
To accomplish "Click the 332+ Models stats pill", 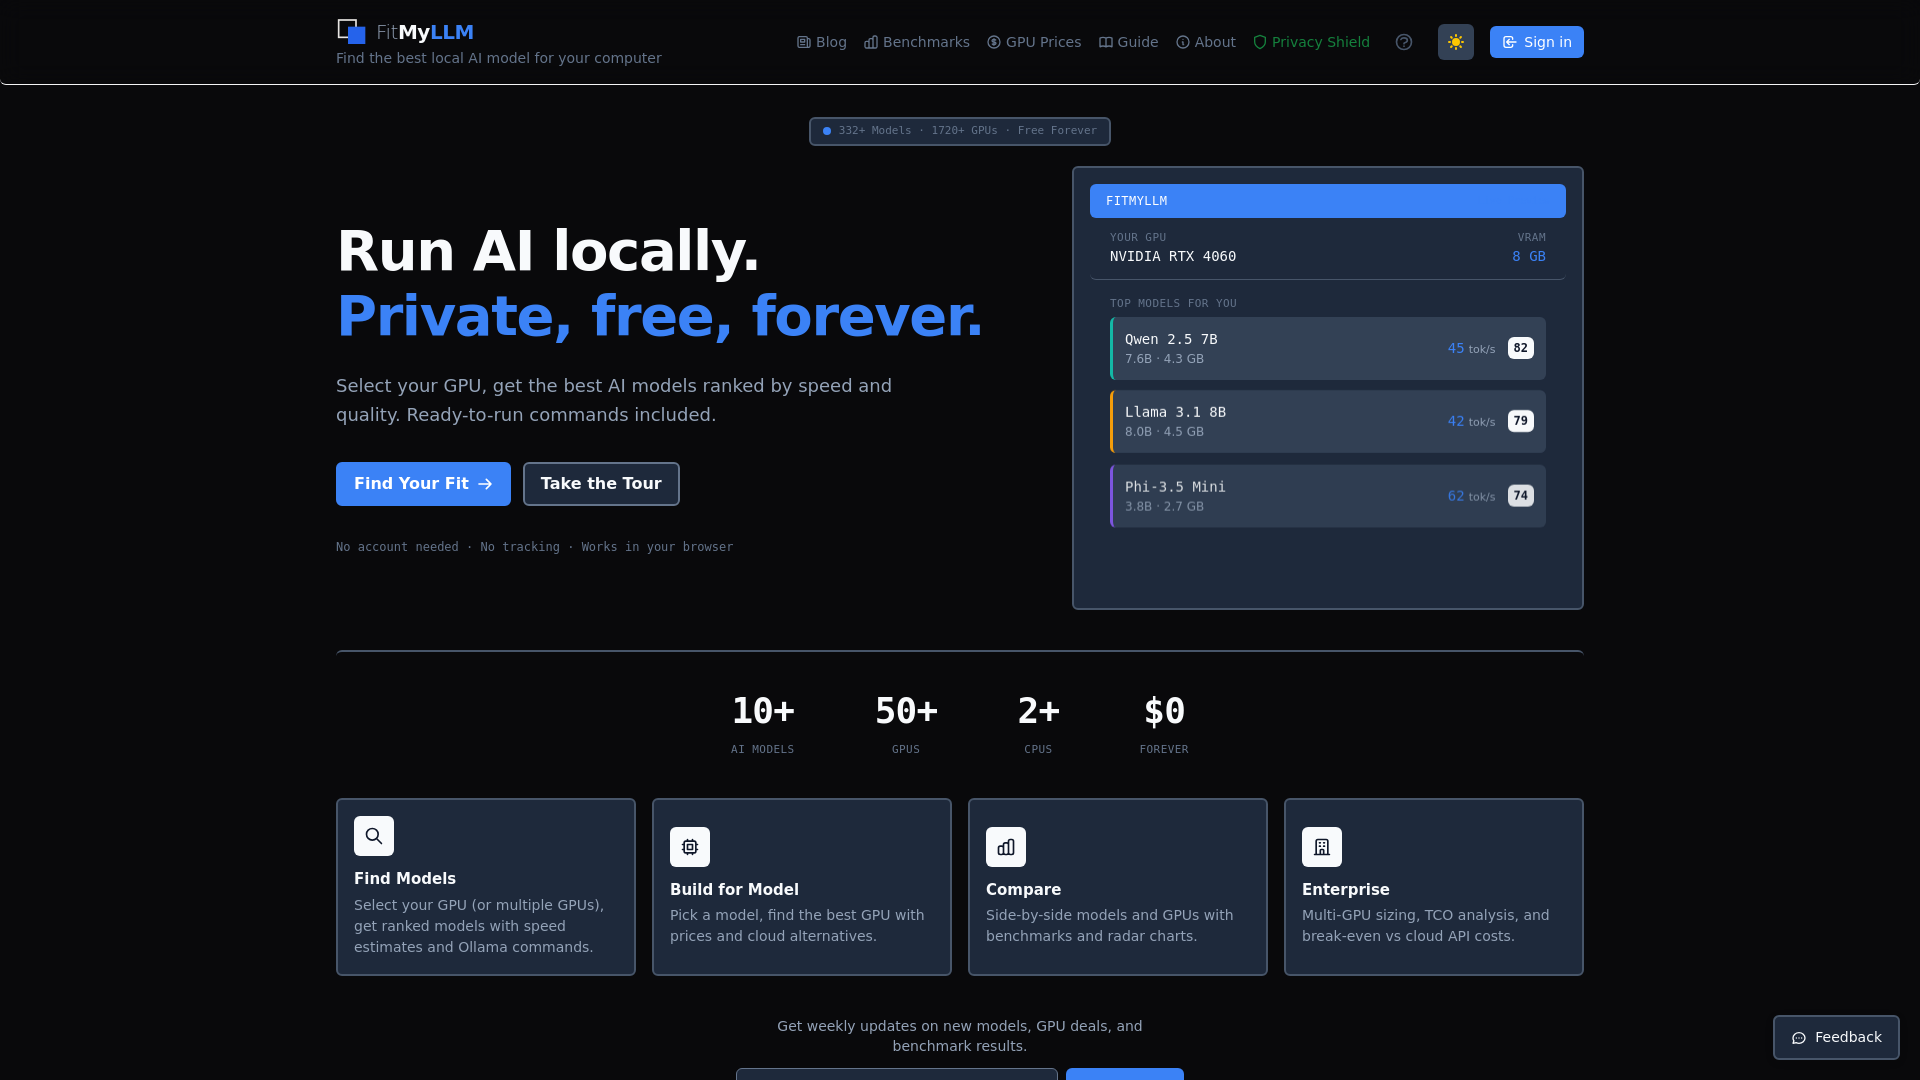I will click(960, 131).
